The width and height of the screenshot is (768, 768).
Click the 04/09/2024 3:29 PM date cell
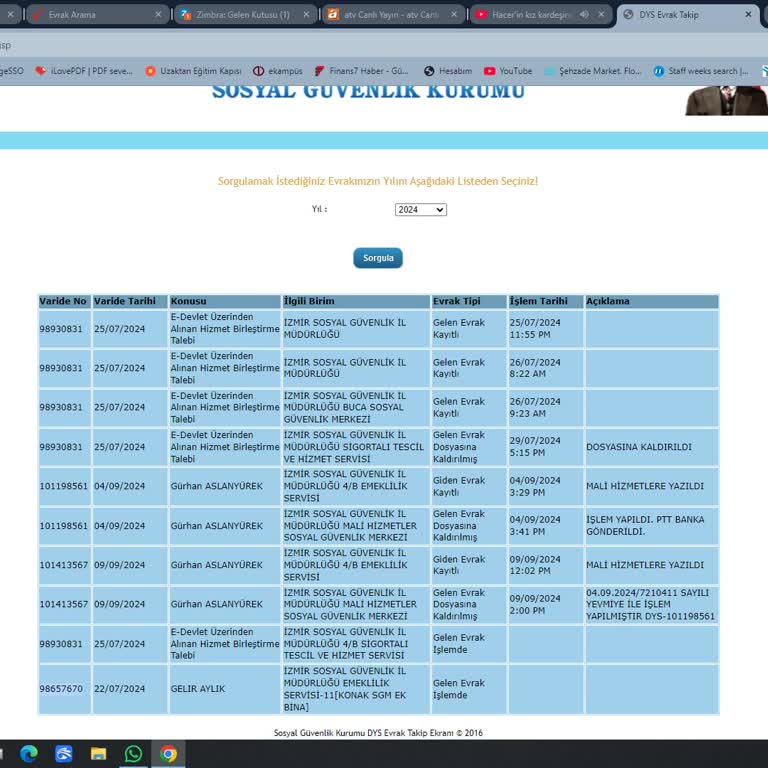[546, 486]
